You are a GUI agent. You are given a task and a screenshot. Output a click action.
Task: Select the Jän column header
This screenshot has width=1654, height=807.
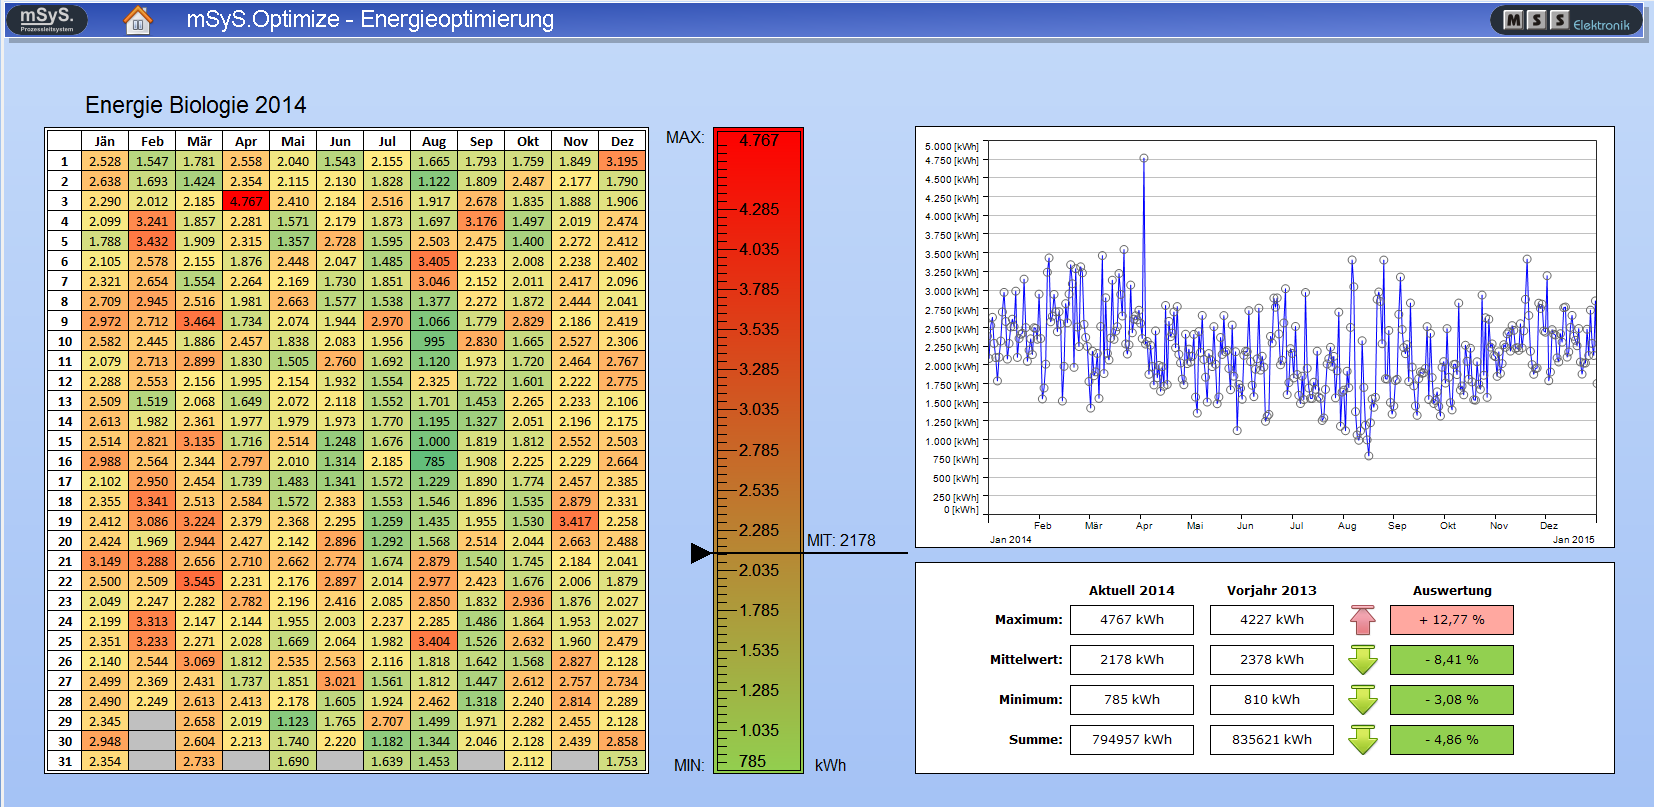point(105,141)
